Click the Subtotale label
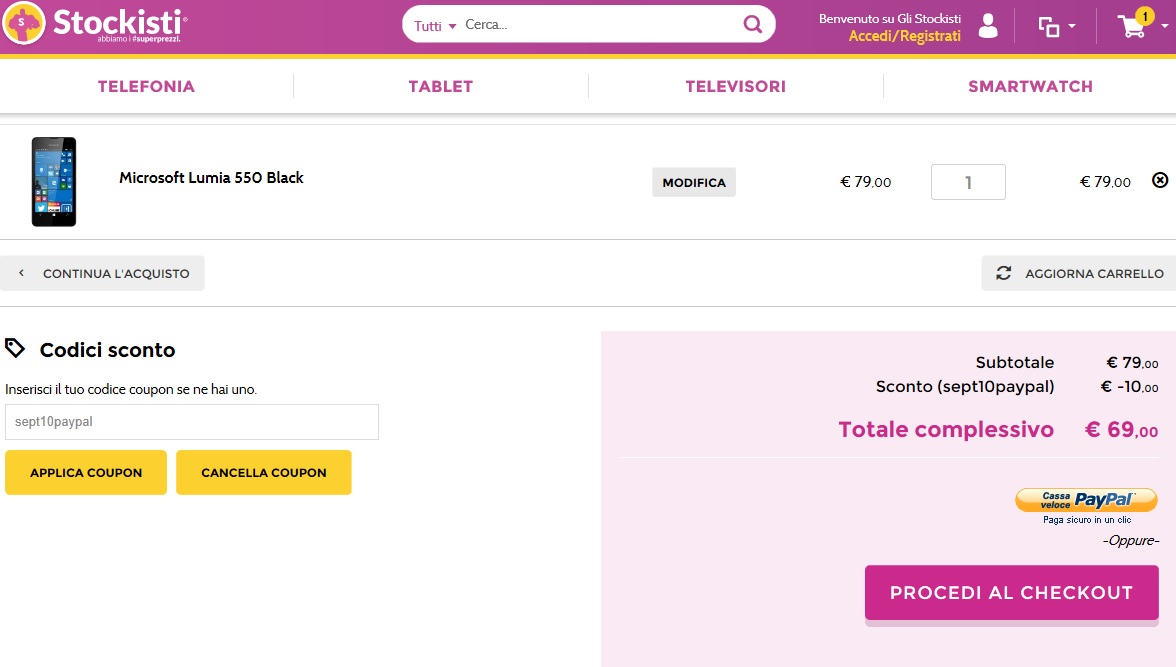 pos(1015,362)
